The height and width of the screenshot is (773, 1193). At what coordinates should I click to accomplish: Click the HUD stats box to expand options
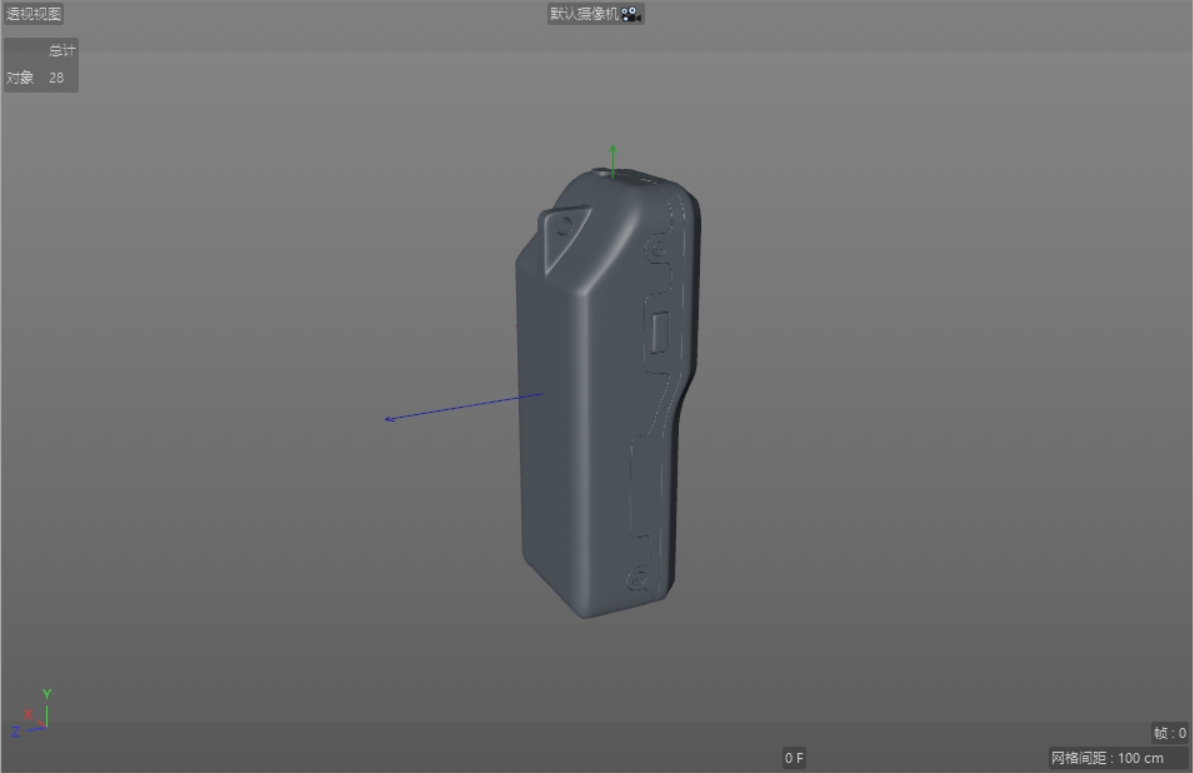coord(42,62)
